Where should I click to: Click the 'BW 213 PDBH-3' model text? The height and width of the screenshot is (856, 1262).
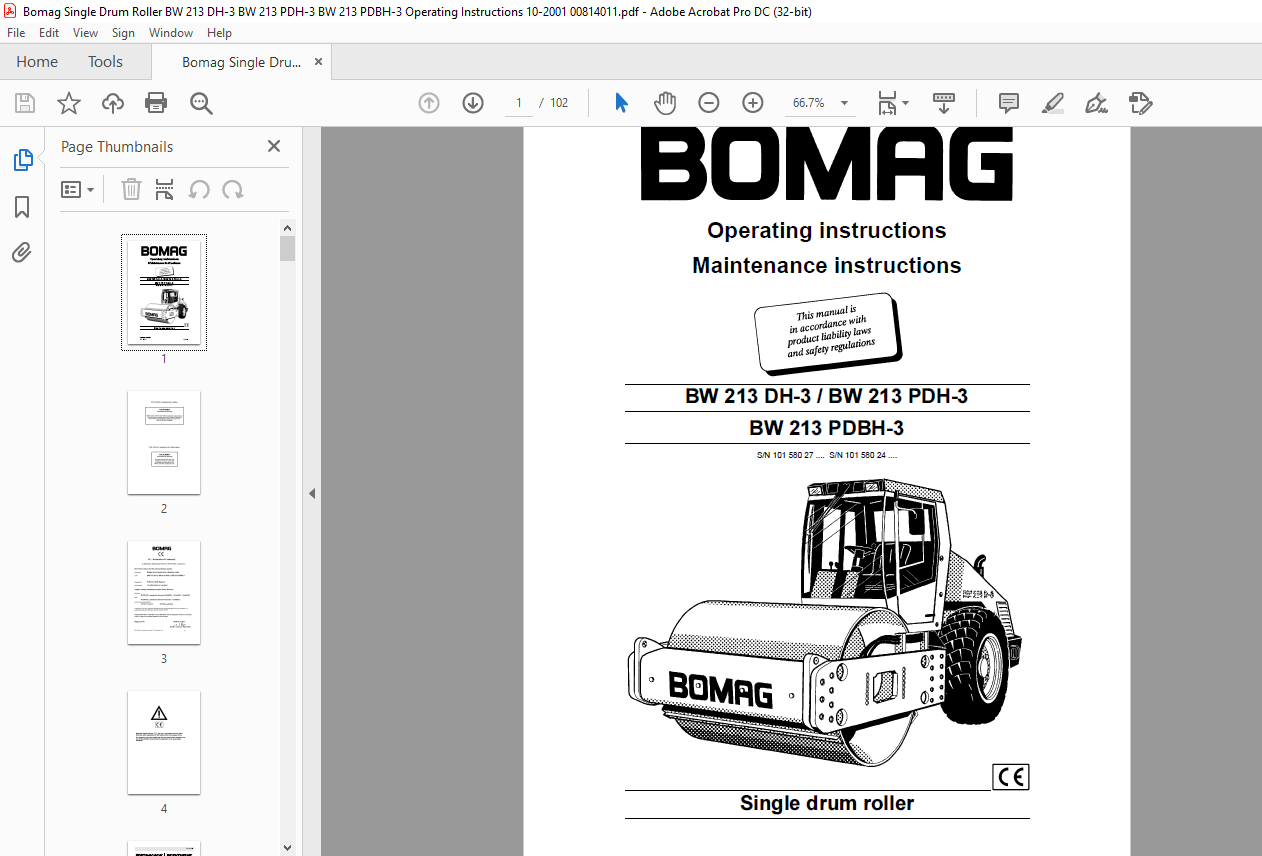pos(827,428)
